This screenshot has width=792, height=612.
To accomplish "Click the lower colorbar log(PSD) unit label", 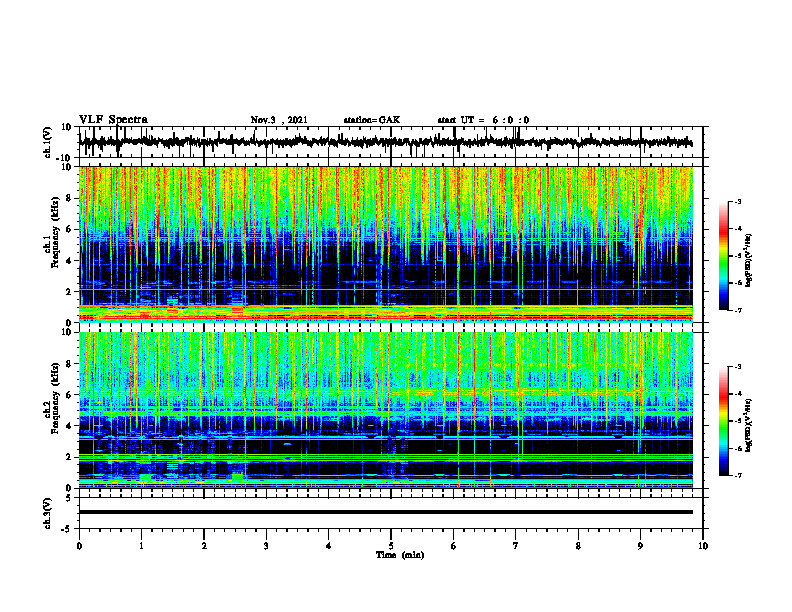I will (x=749, y=425).
